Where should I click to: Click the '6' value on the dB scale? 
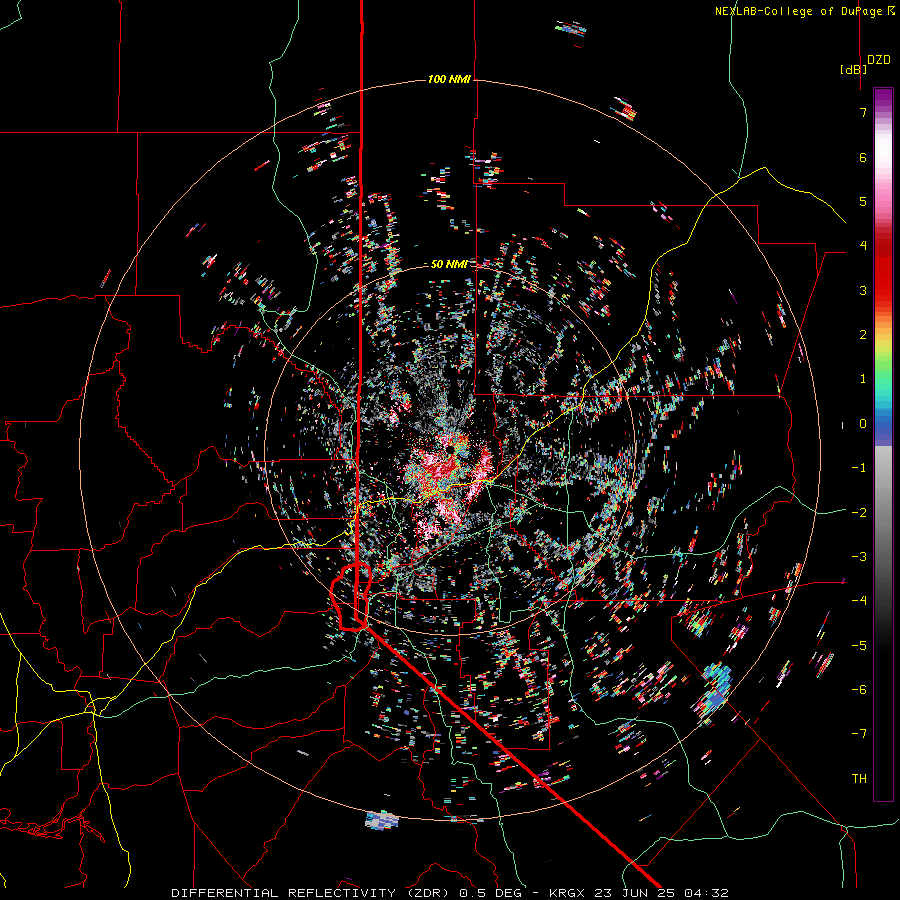click(863, 157)
